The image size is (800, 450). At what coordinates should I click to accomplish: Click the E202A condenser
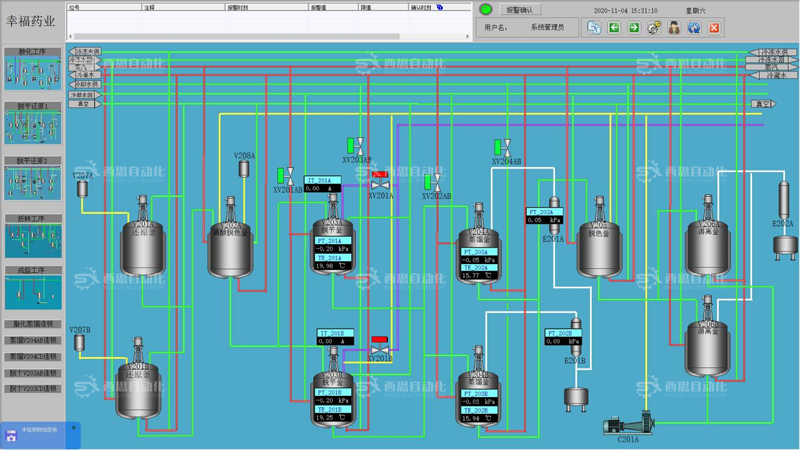click(x=783, y=200)
